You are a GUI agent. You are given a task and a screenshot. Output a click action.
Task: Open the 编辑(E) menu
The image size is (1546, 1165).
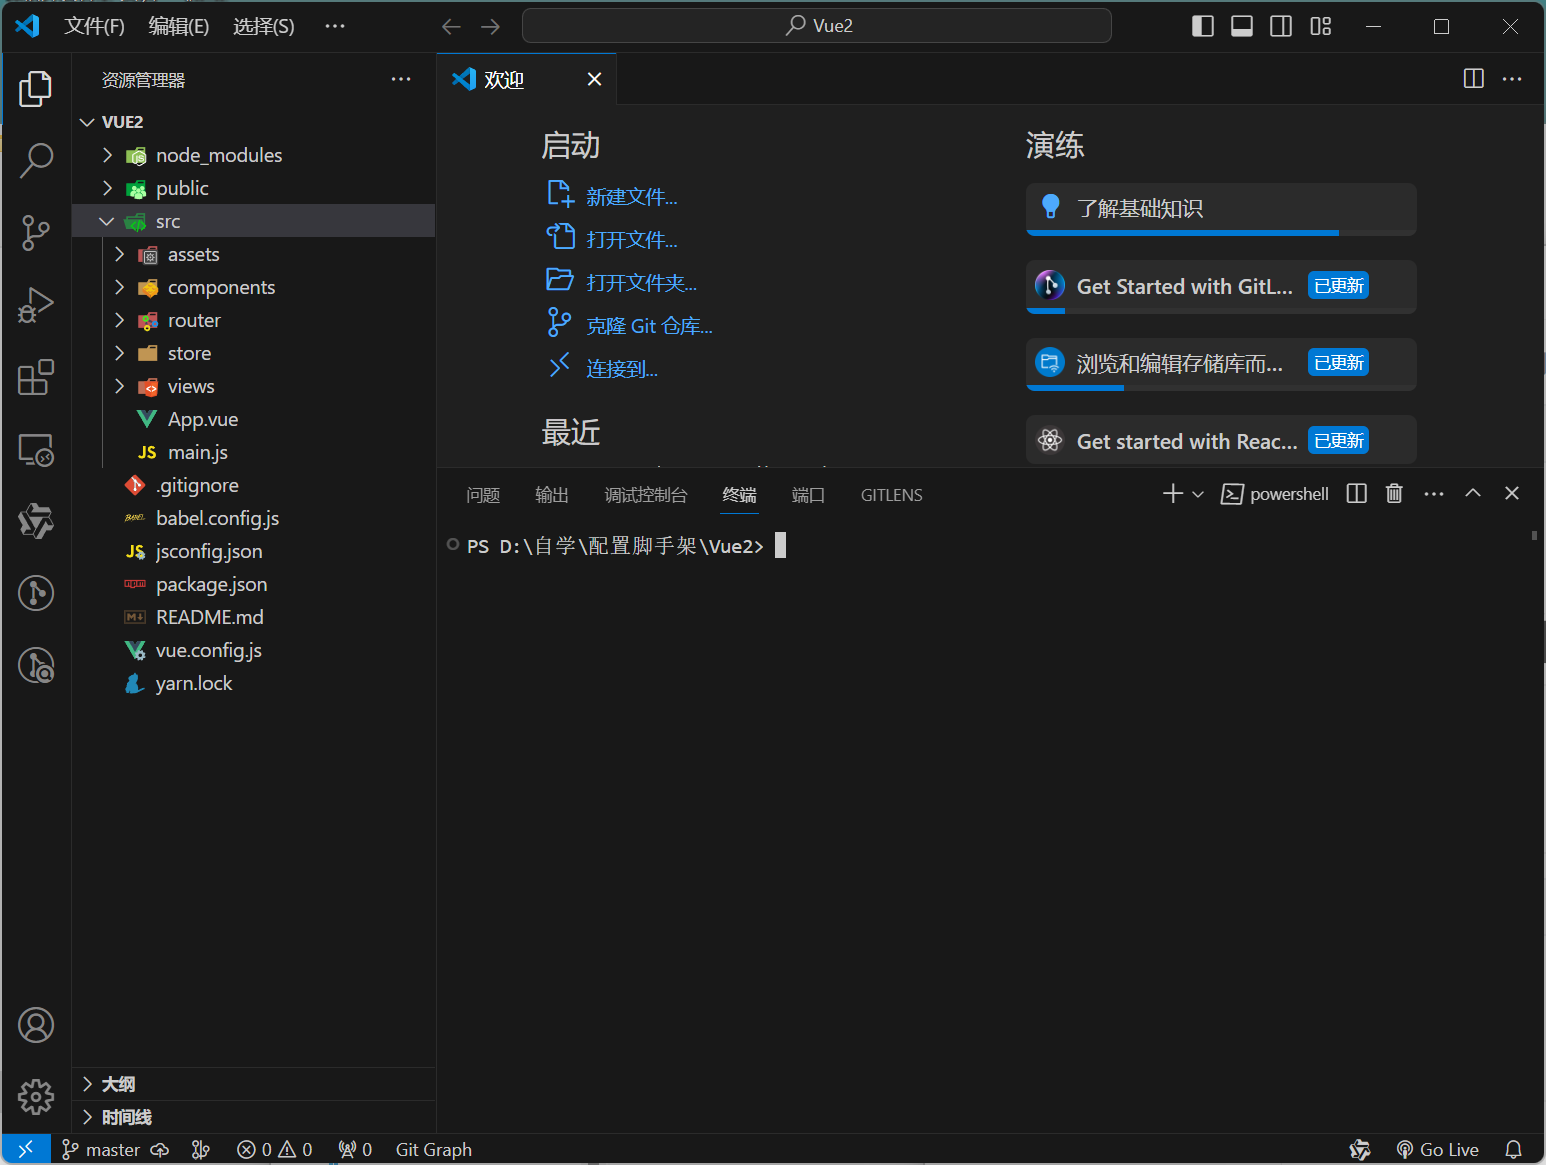pos(179,26)
